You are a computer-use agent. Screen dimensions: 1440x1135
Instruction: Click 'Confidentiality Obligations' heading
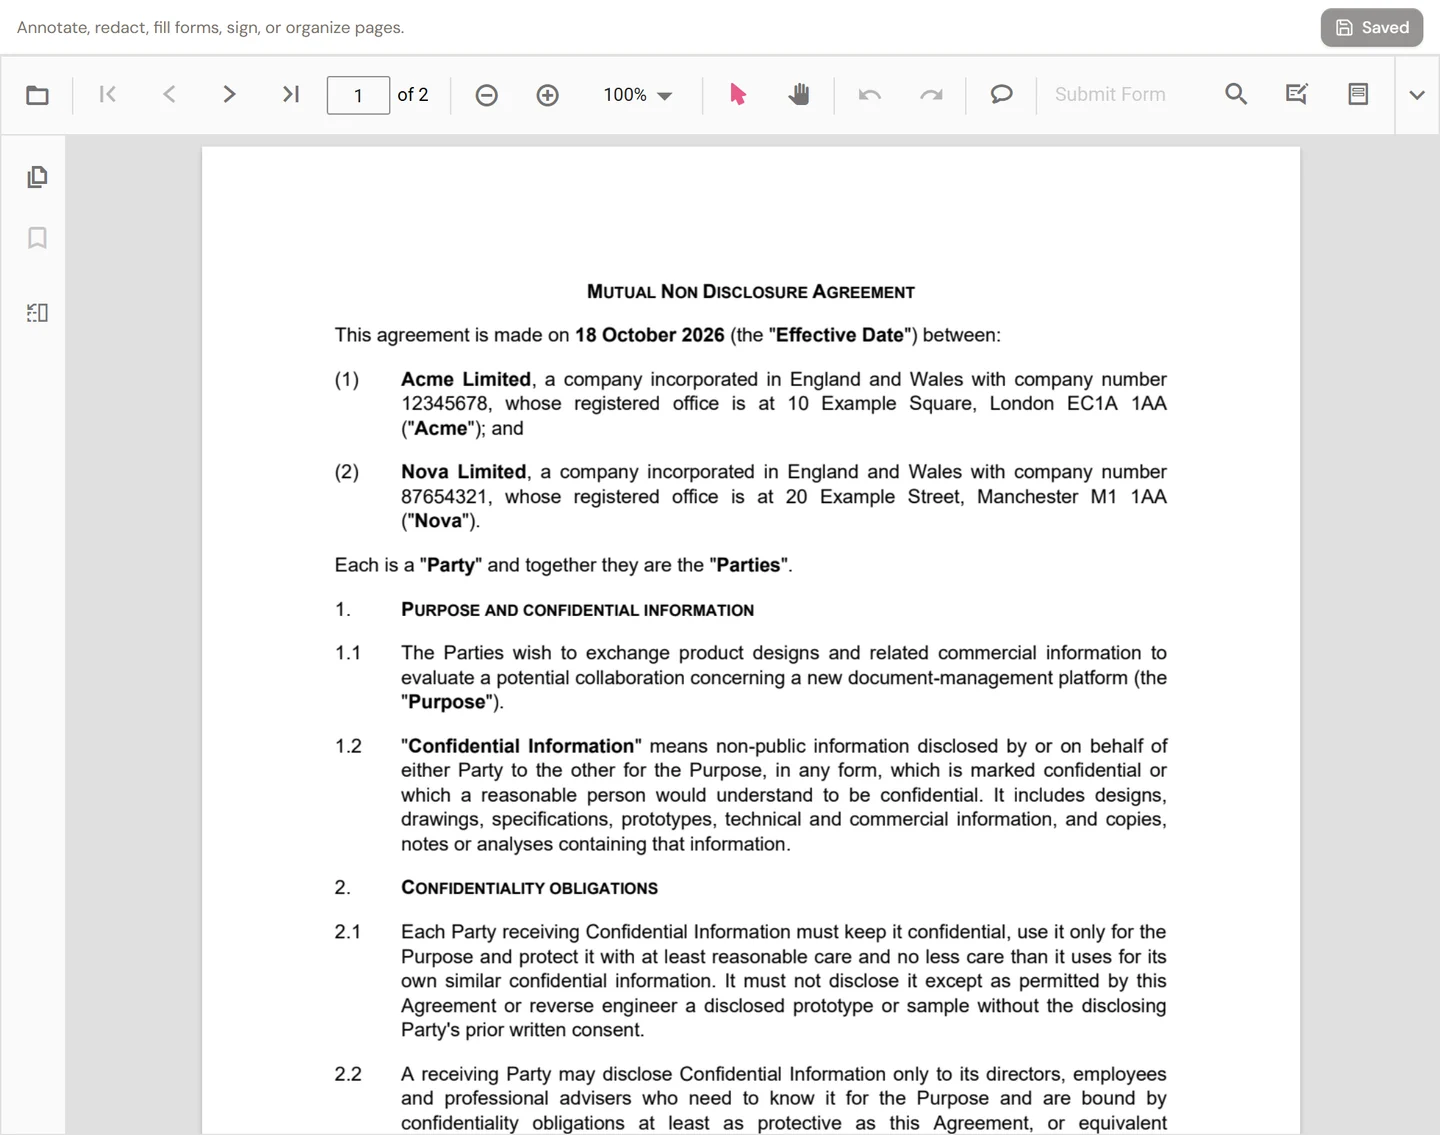530,888
